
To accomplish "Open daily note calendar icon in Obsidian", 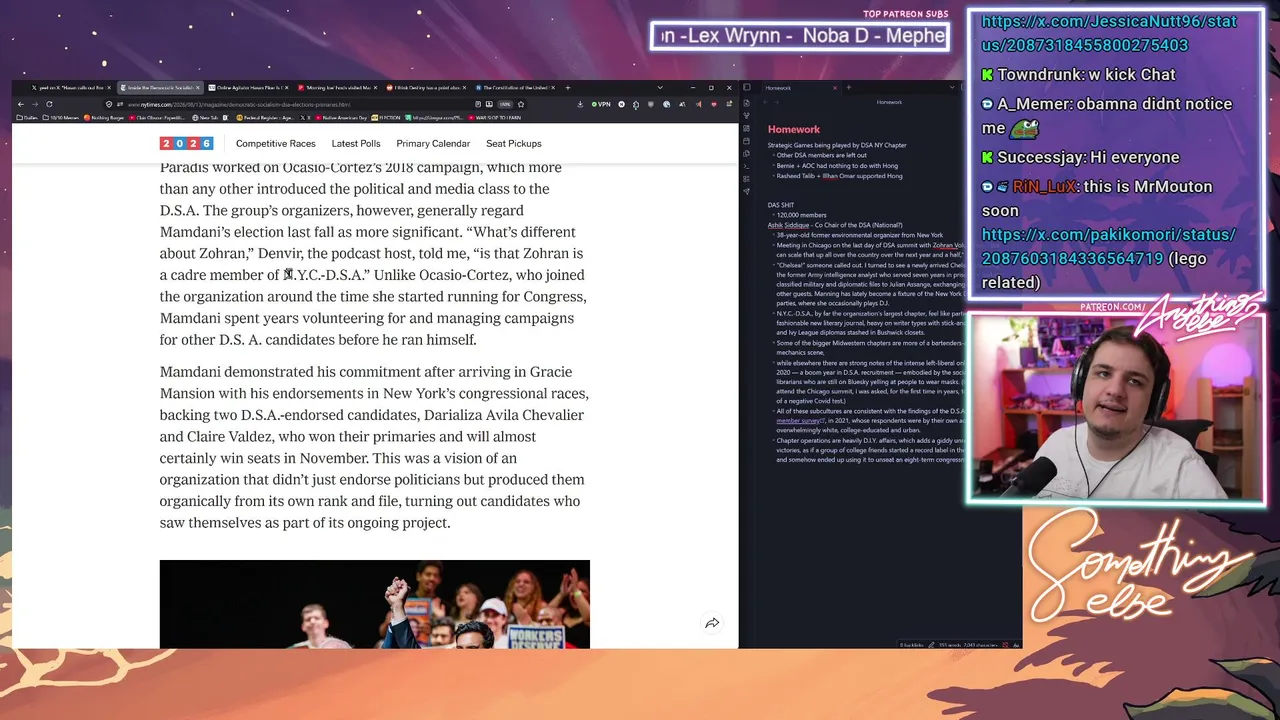I will coord(746,141).
